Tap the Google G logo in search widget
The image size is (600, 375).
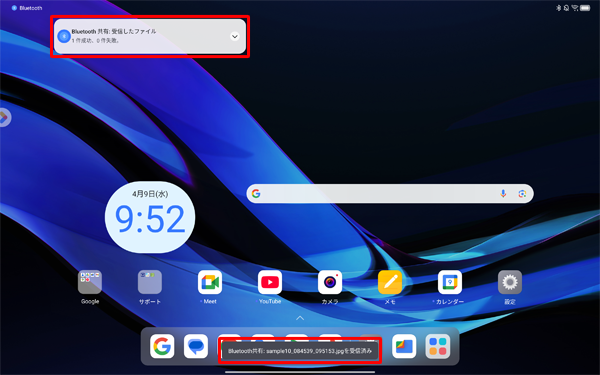pyautogui.click(x=256, y=194)
